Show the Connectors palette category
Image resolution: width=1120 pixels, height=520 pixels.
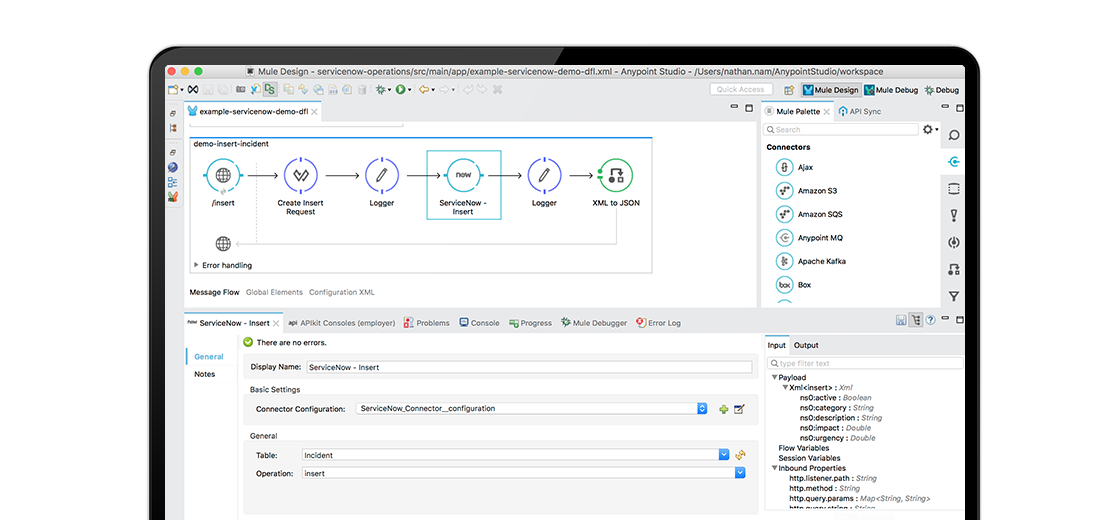pos(953,162)
